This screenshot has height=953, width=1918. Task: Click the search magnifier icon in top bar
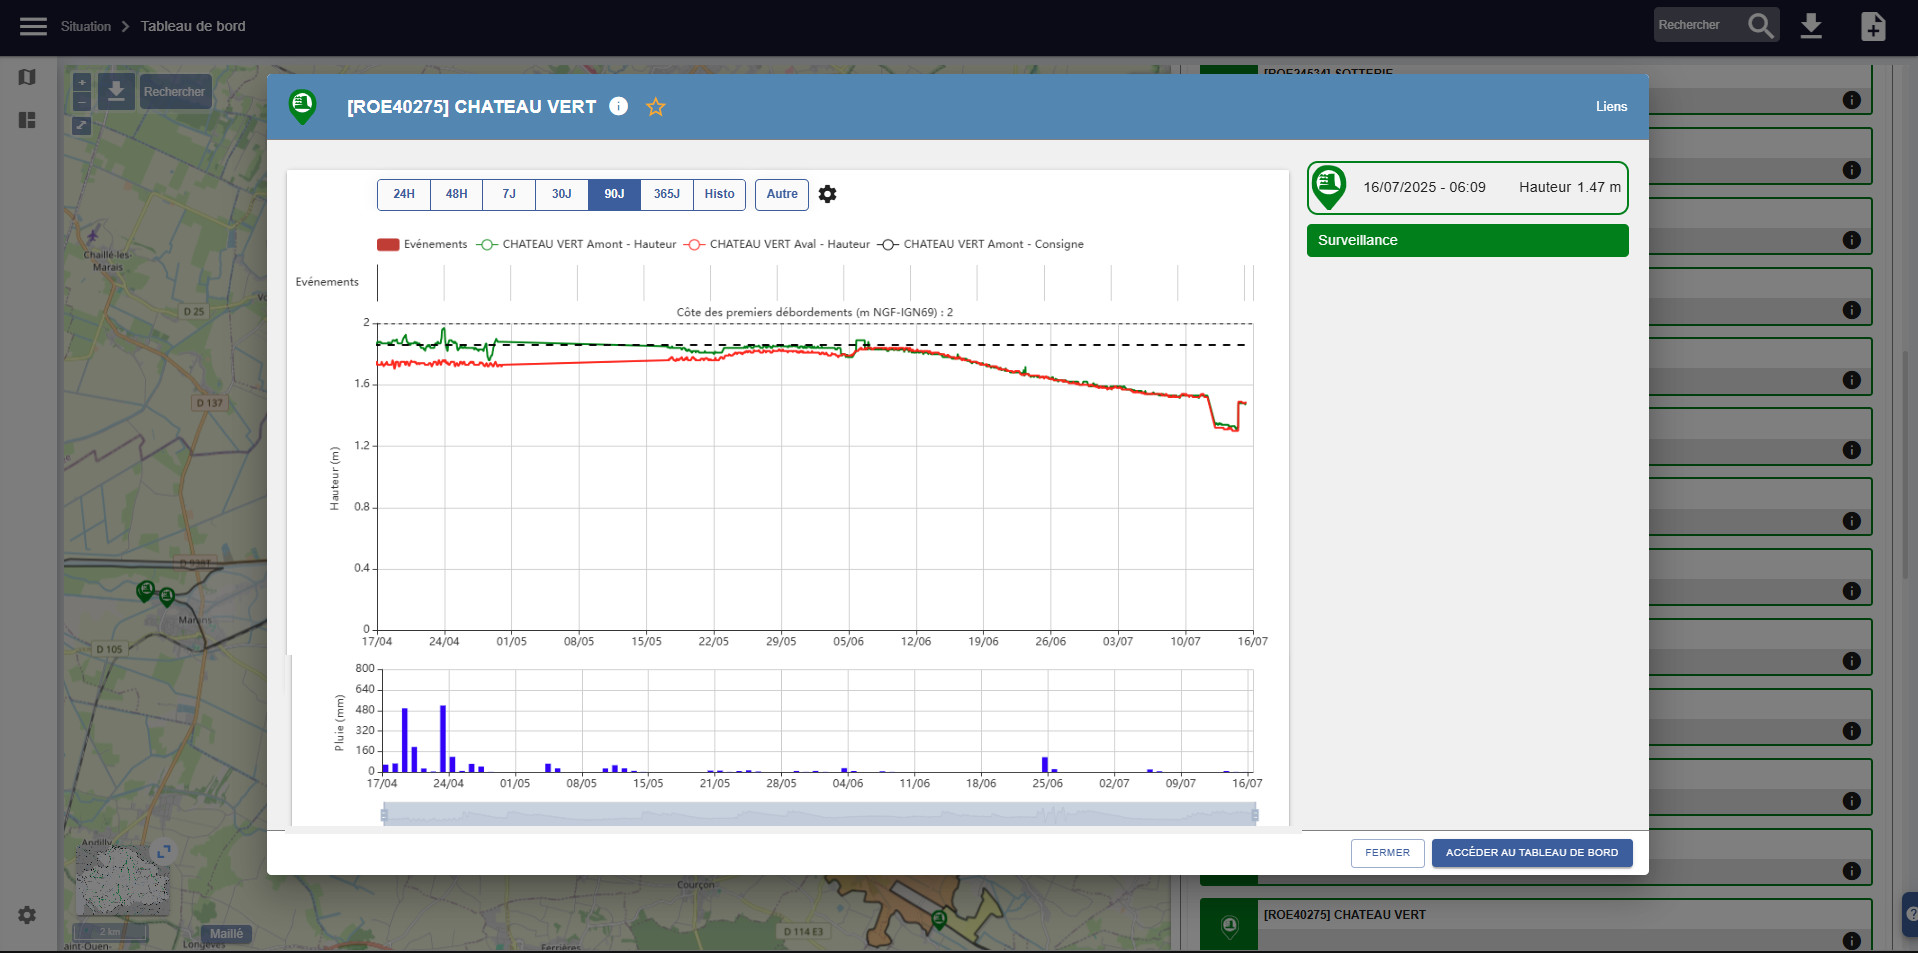1761,25
